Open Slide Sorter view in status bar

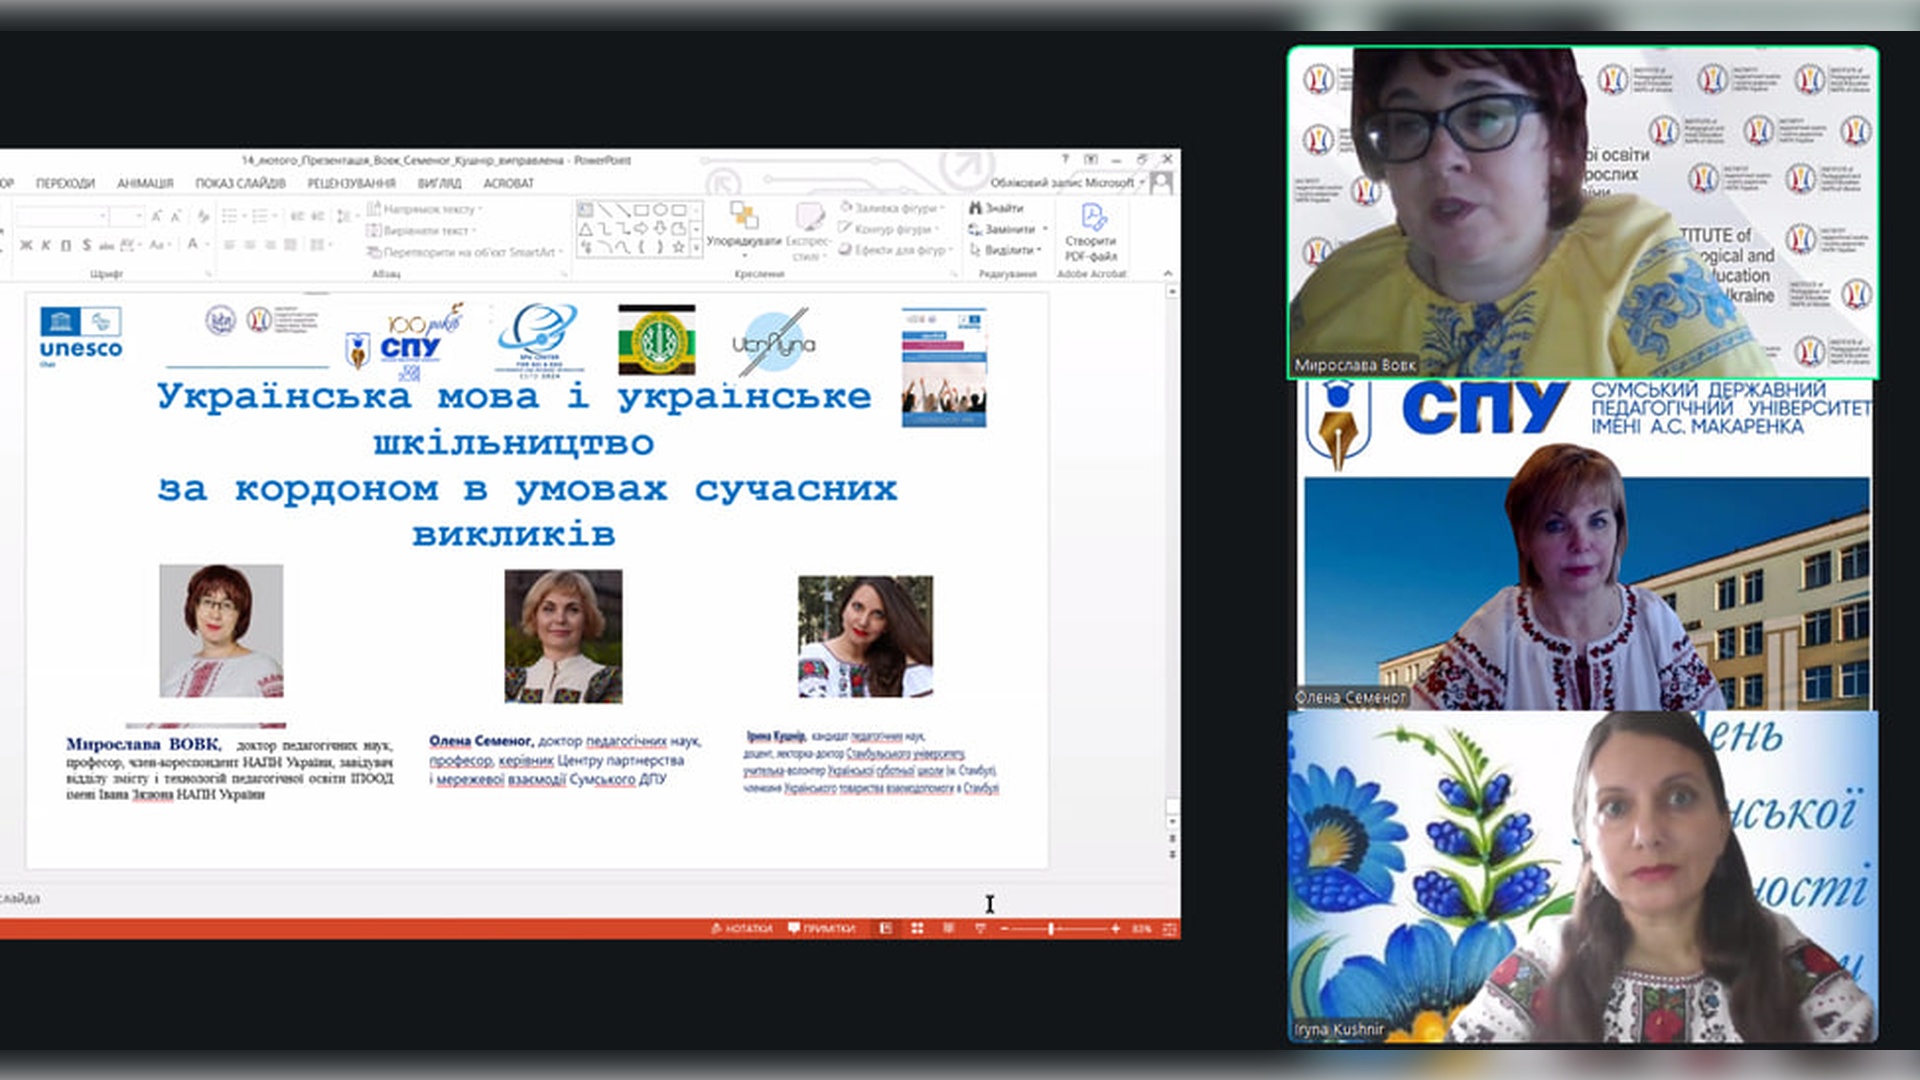tap(917, 929)
